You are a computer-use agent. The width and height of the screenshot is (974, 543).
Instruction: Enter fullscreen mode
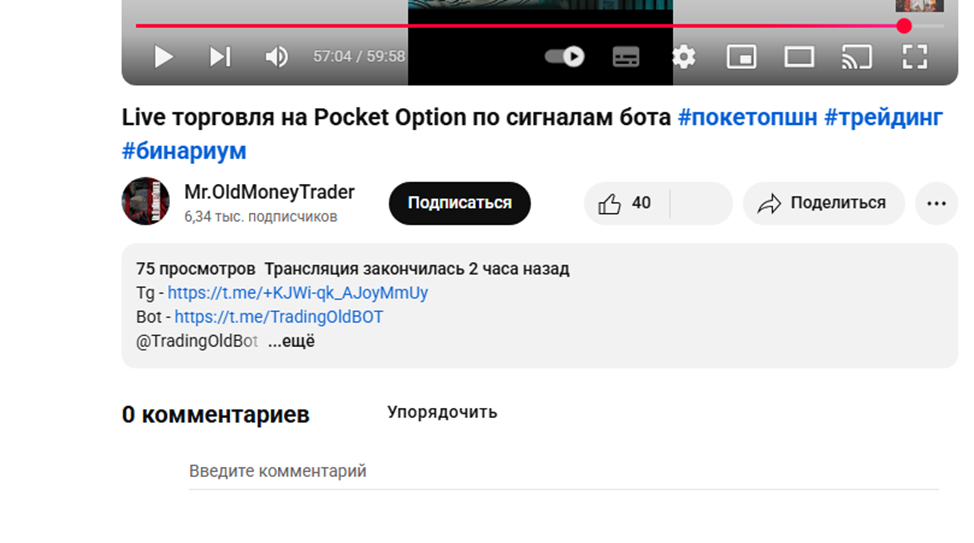pyautogui.click(x=914, y=57)
